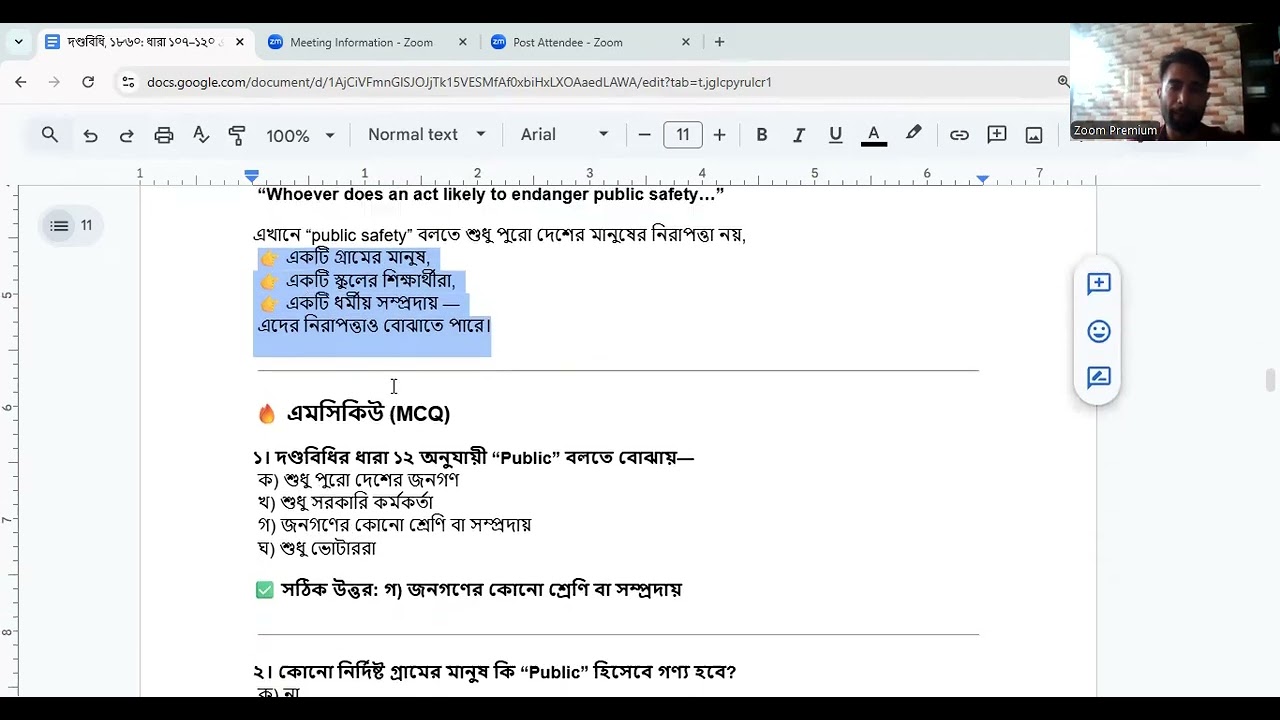Open the highlight color tool
Screen dimensions: 1280x720
coord(913,135)
